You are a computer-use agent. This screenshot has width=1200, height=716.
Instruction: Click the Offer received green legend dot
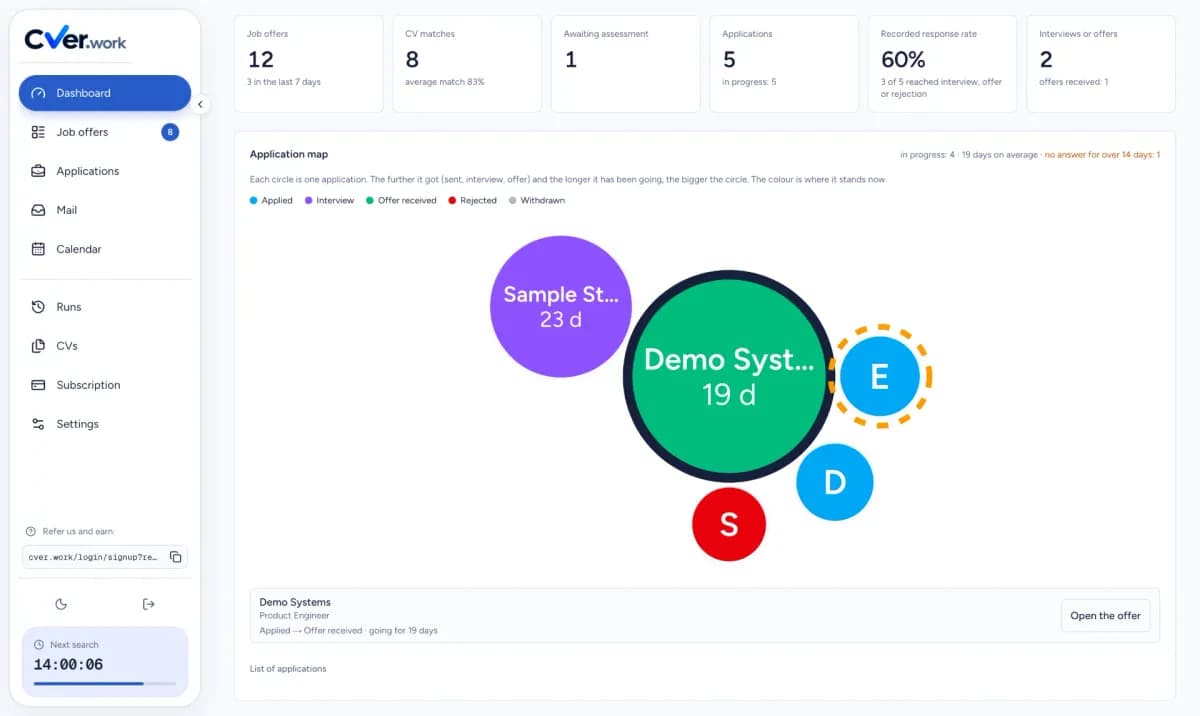370,201
